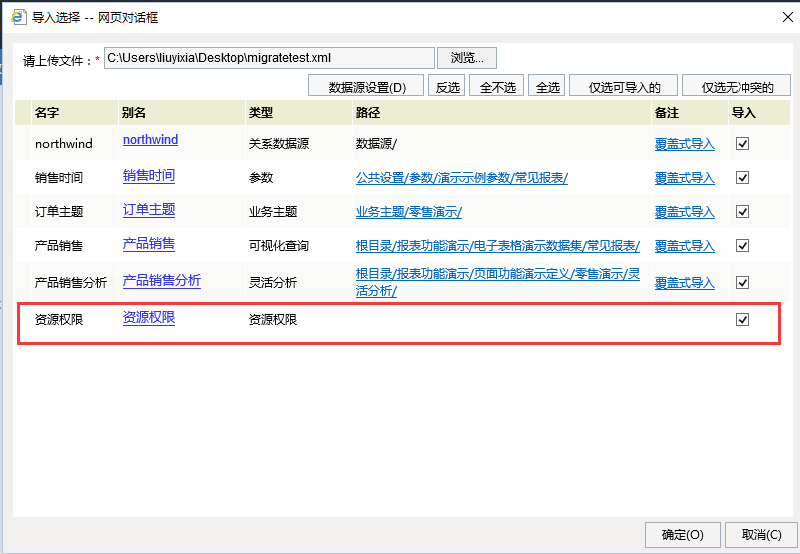Screen dimensions: 800x554
Task: Confirm with the 确定(O) button
Action: click(x=683, y=535)
